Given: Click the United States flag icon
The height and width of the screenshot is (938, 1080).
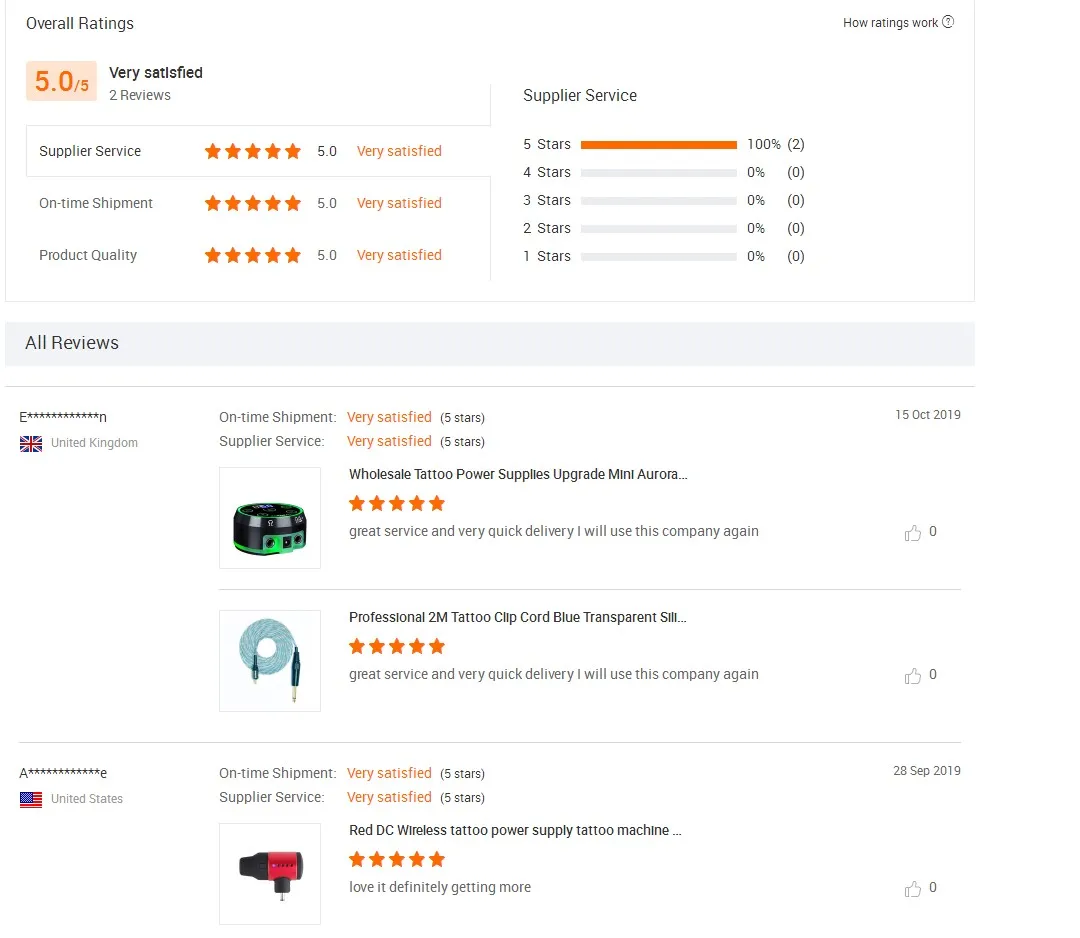Looking at the screenshot, I should tap(31, 799).
